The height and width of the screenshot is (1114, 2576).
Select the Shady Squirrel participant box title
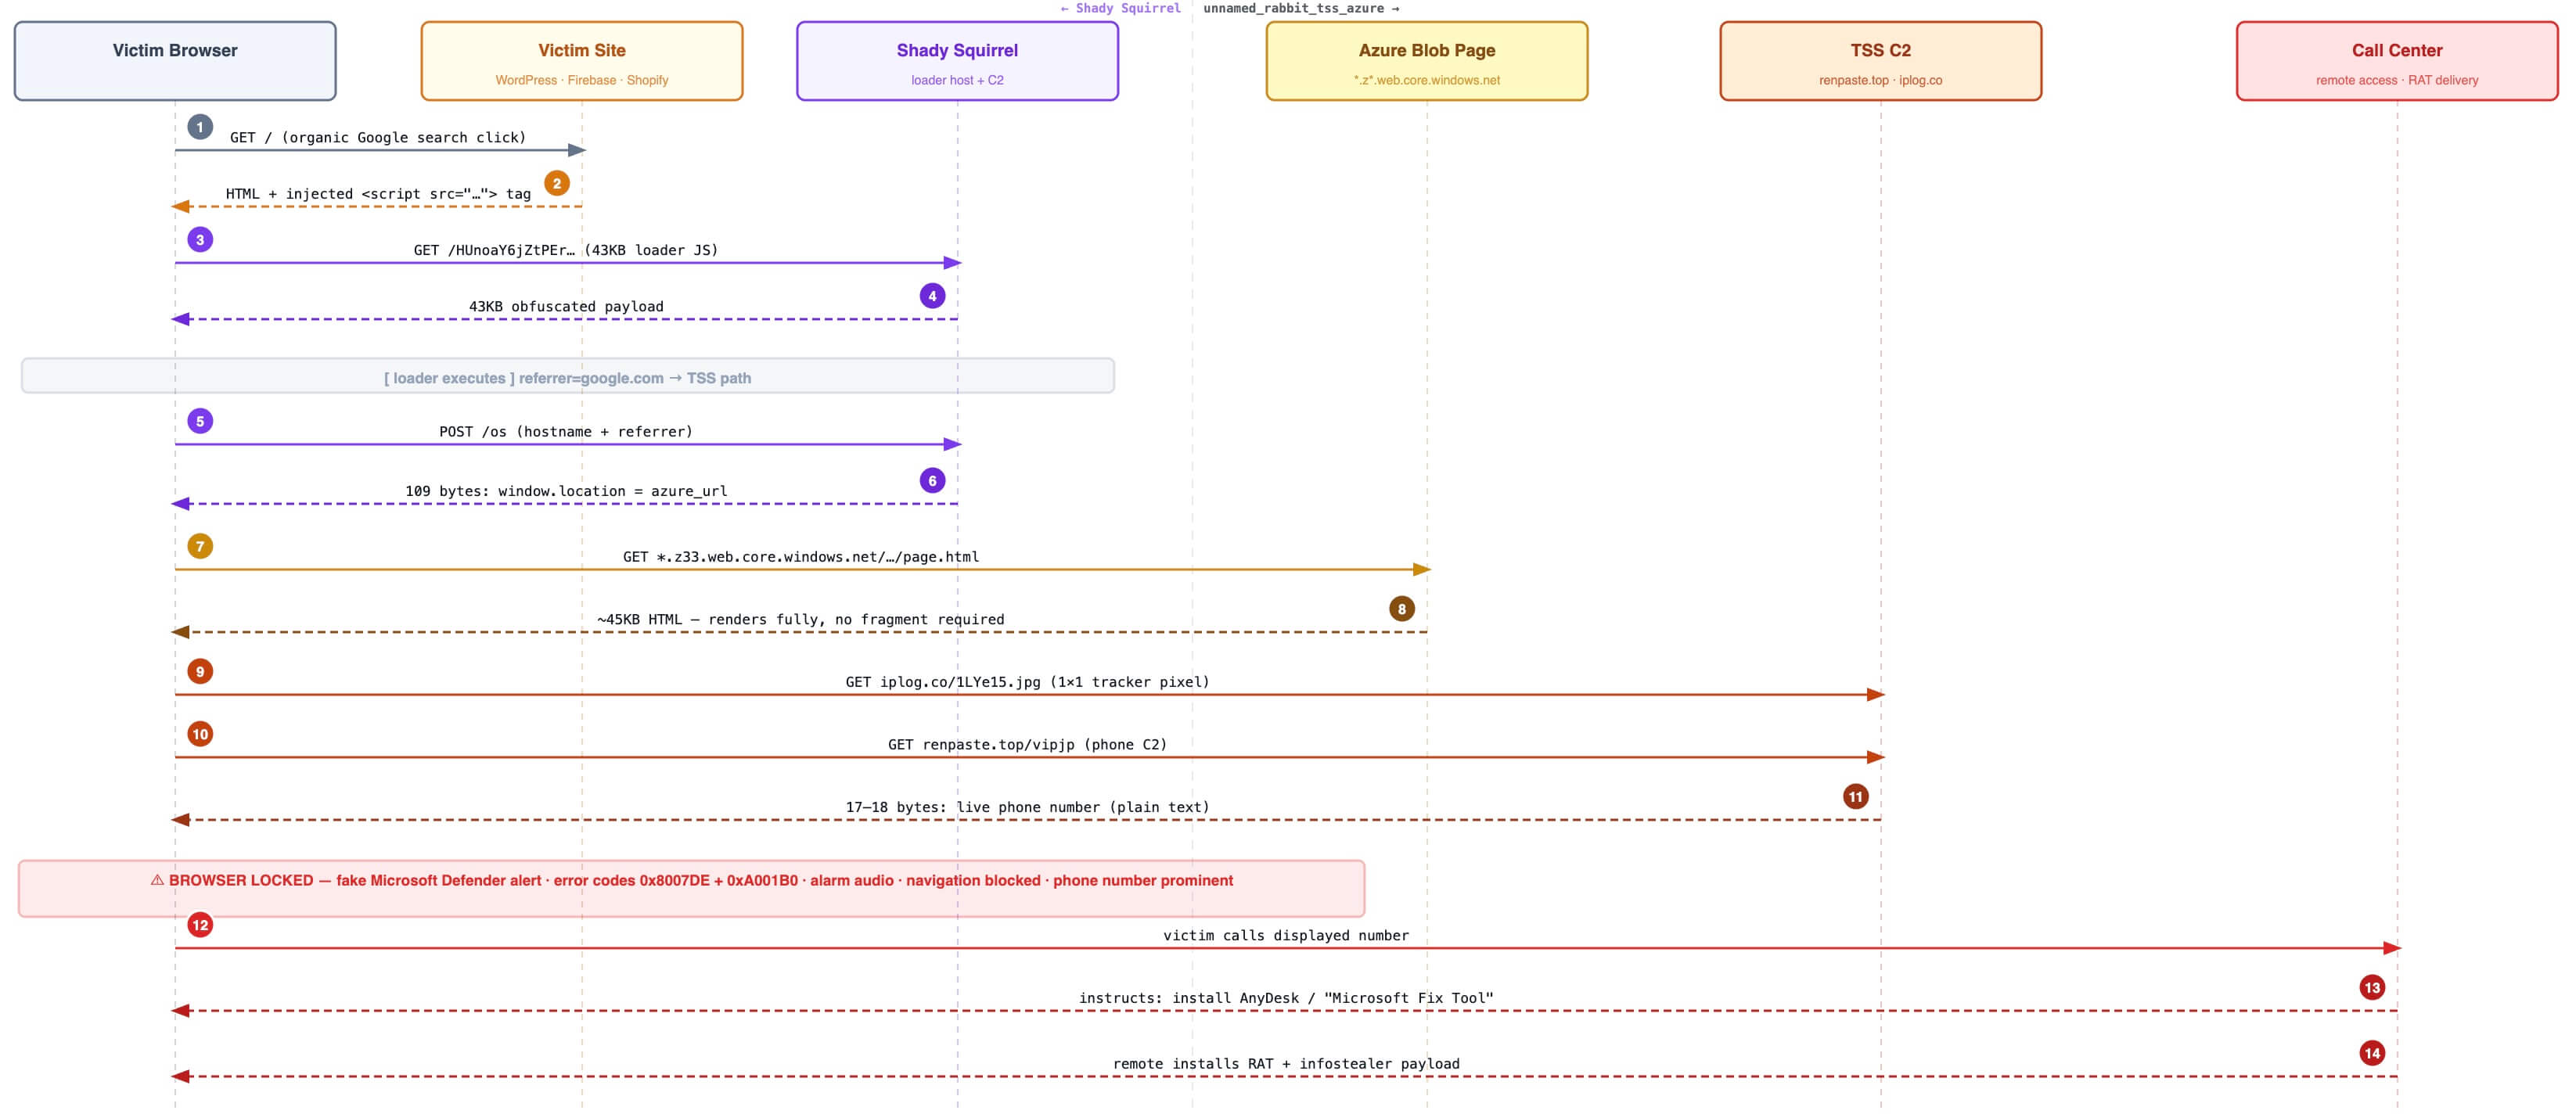pyautogui.click(x=957, y=50)
